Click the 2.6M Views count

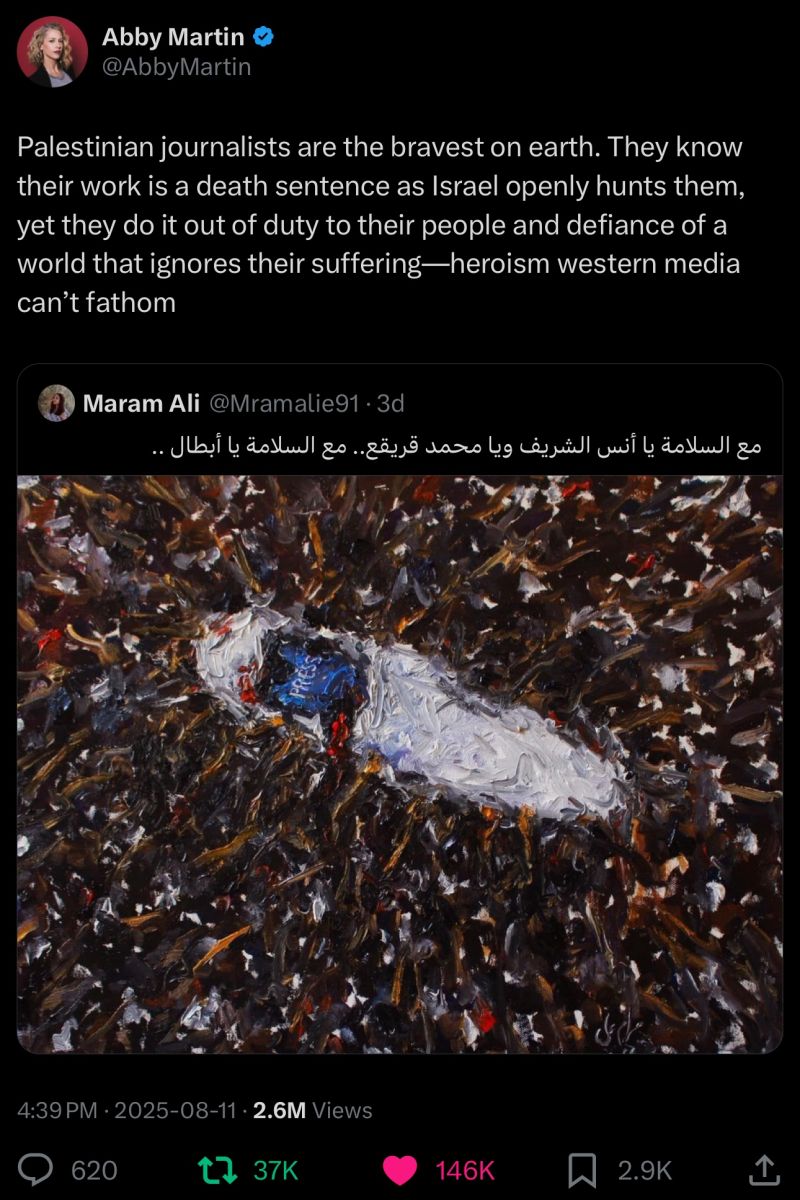[313, 1110]
